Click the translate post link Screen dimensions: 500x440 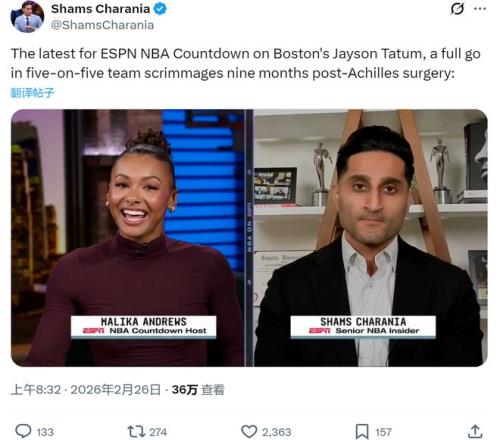pos(32,93)
